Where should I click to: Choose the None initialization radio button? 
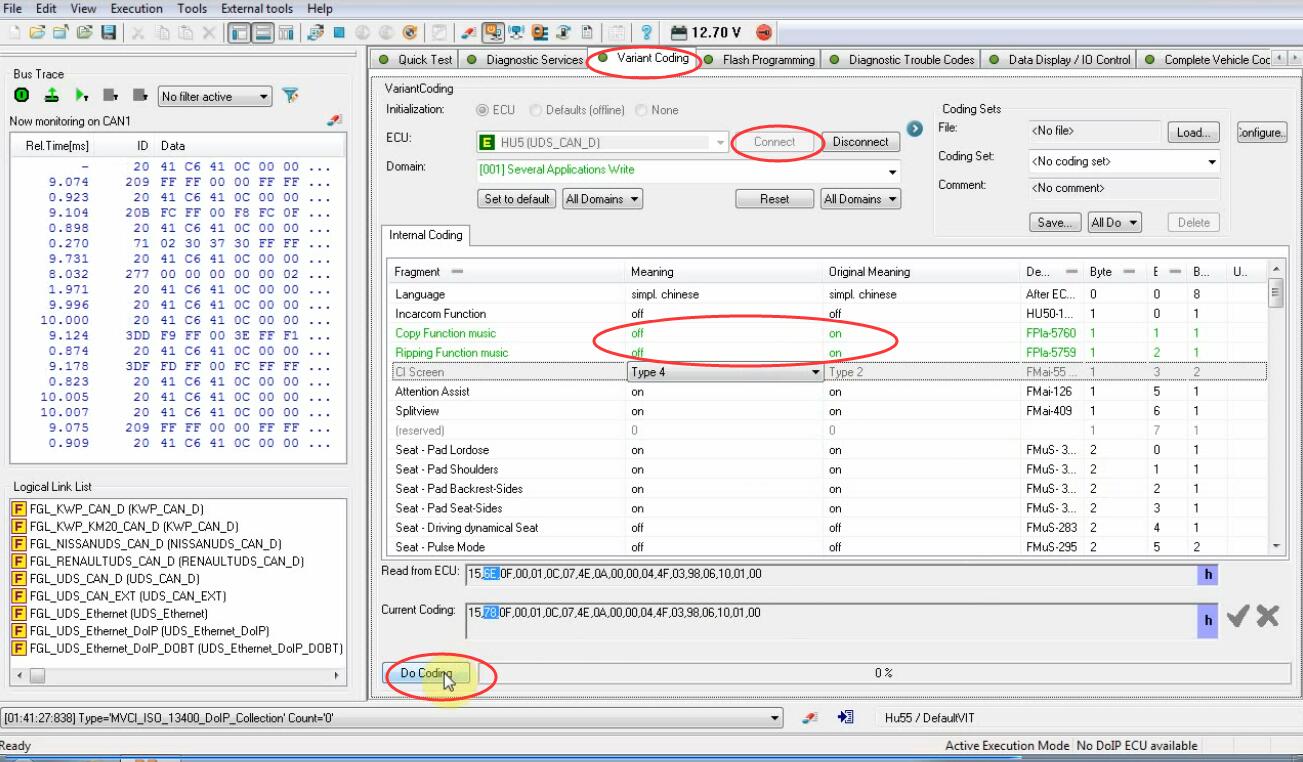(641, 110)
